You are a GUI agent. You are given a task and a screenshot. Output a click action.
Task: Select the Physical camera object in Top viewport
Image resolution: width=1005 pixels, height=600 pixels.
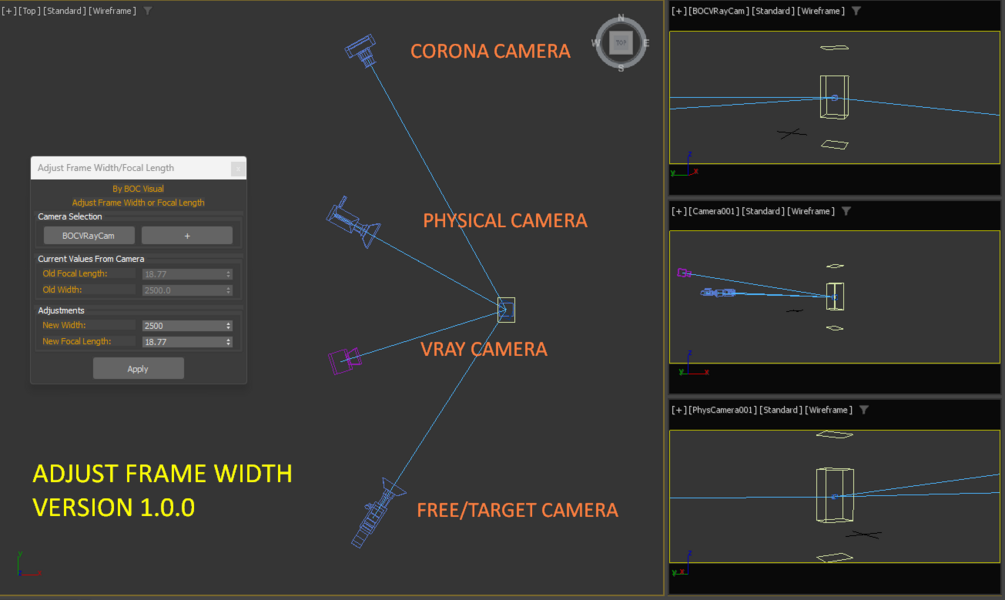tap(353, 222)
